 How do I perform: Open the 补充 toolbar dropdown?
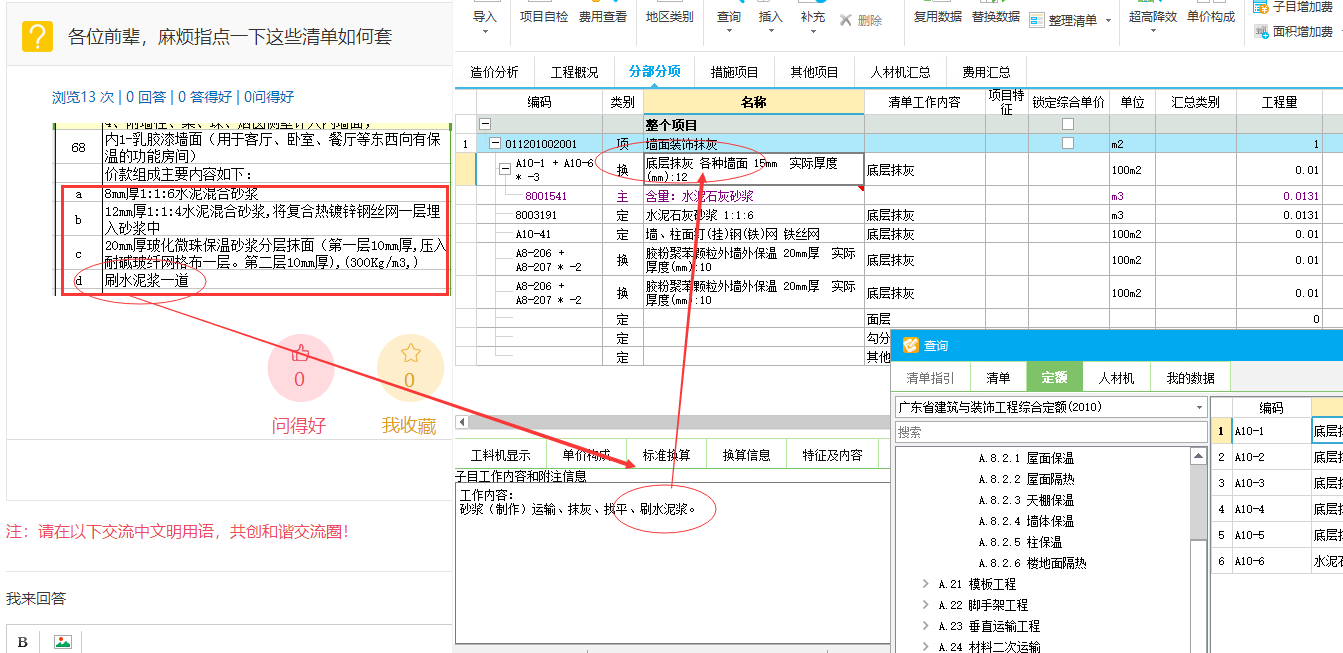[x=813, y=32]
